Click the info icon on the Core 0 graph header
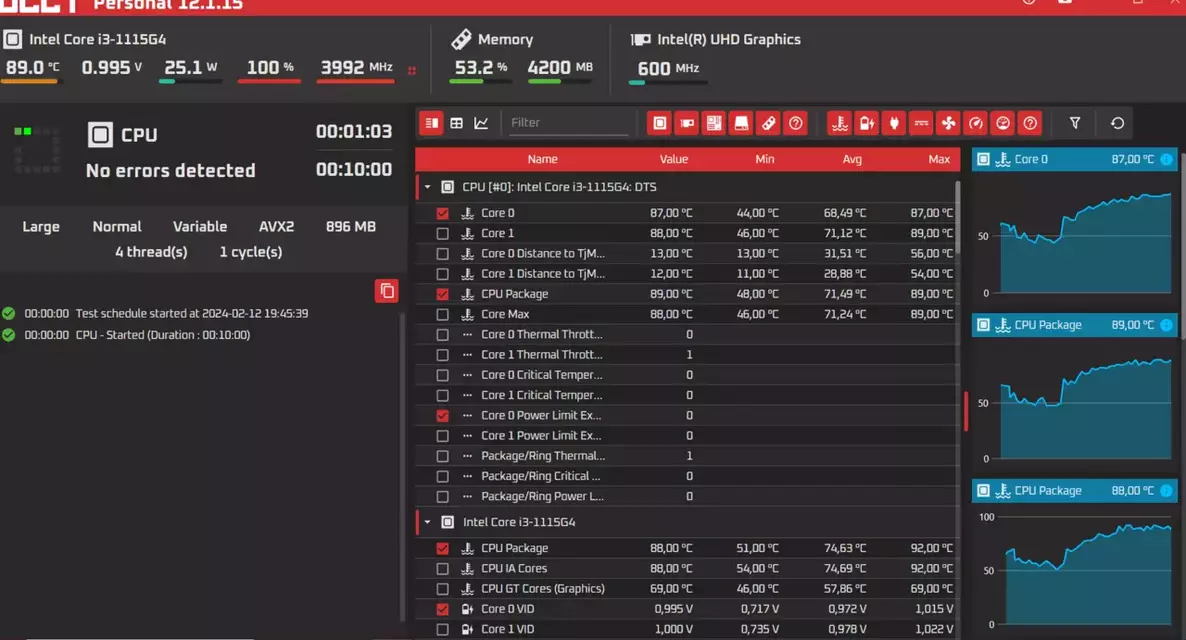This screenshot has height=640, width=1186. [1166, 160]
